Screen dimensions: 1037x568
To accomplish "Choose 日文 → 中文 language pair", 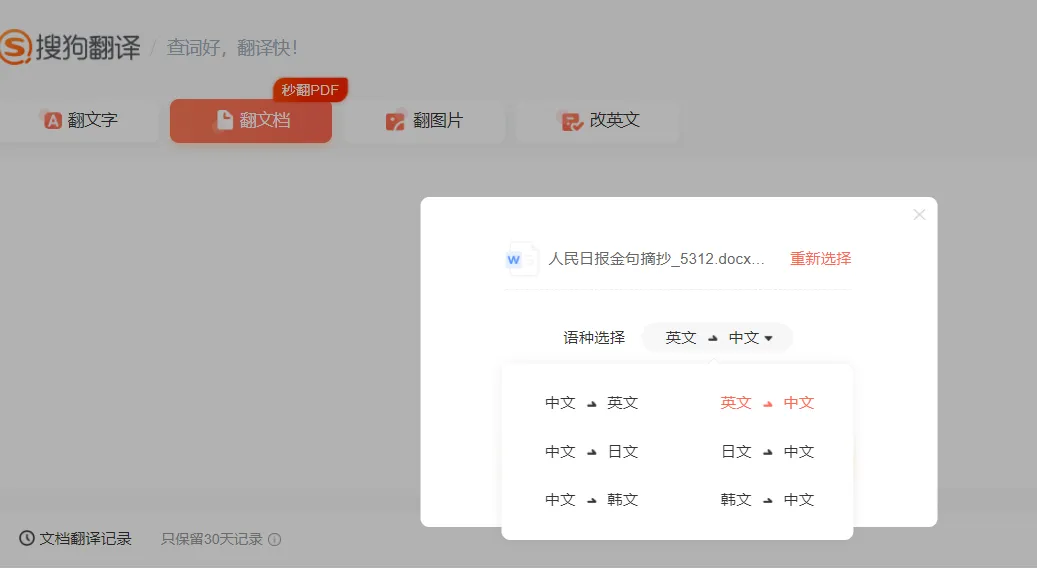I will [767, 452].
